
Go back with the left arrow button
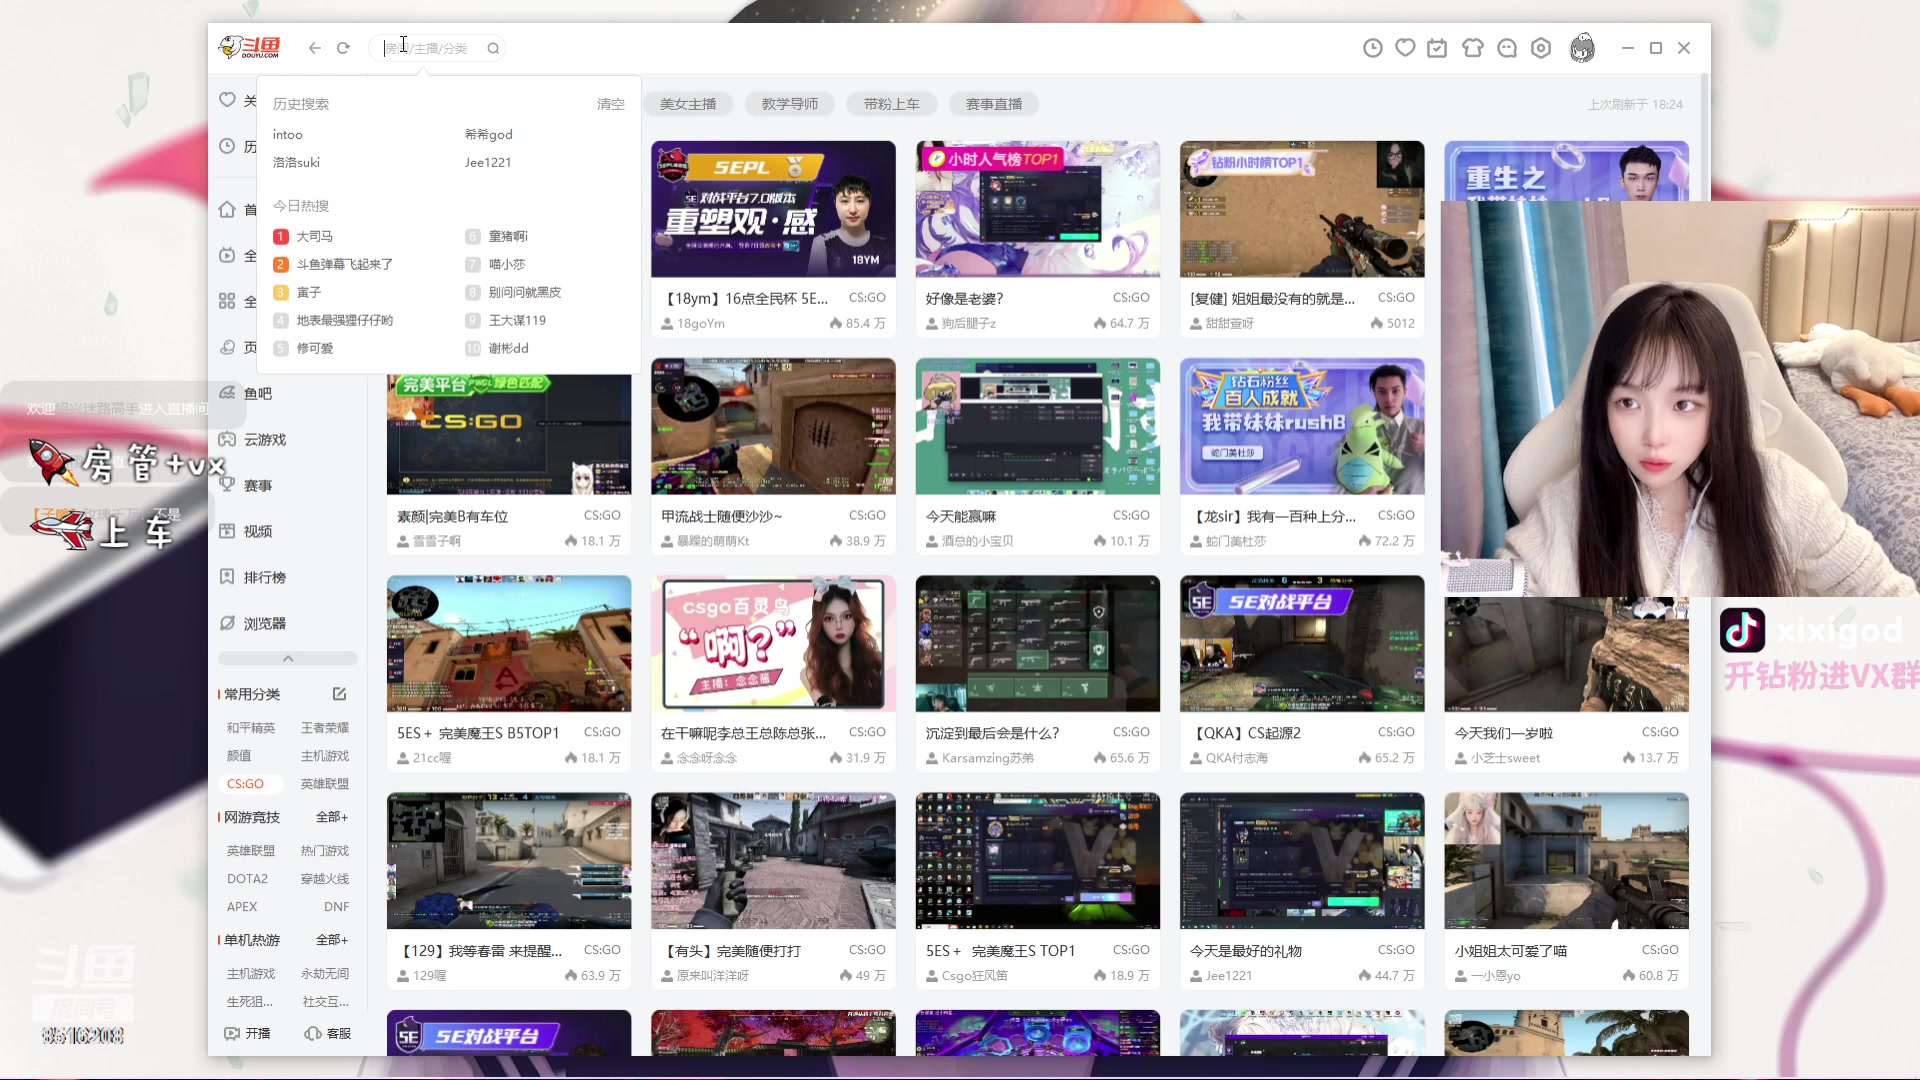[x=315, y=48]
